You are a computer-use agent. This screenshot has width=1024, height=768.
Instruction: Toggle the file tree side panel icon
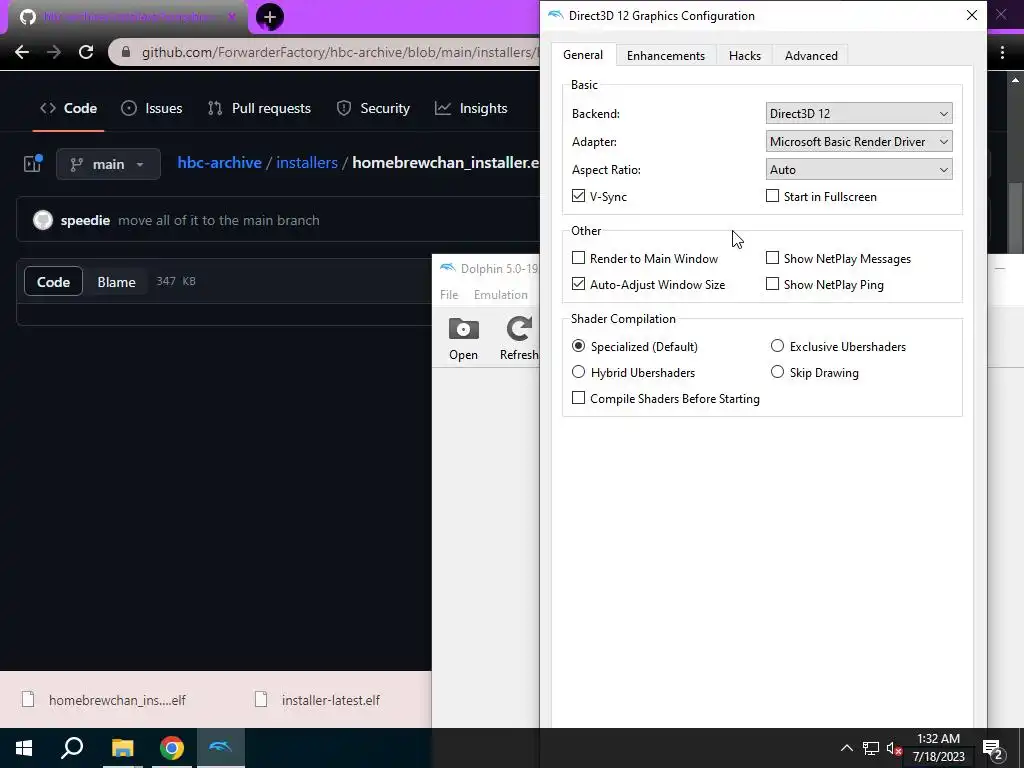33,163
